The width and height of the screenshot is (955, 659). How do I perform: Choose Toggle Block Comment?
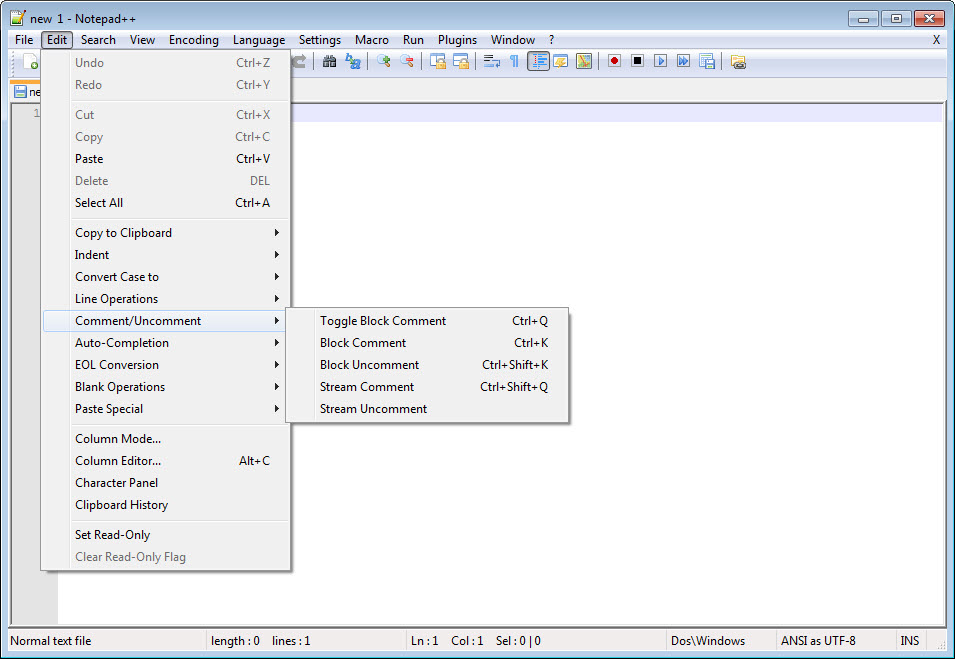[x=427, y=321]
